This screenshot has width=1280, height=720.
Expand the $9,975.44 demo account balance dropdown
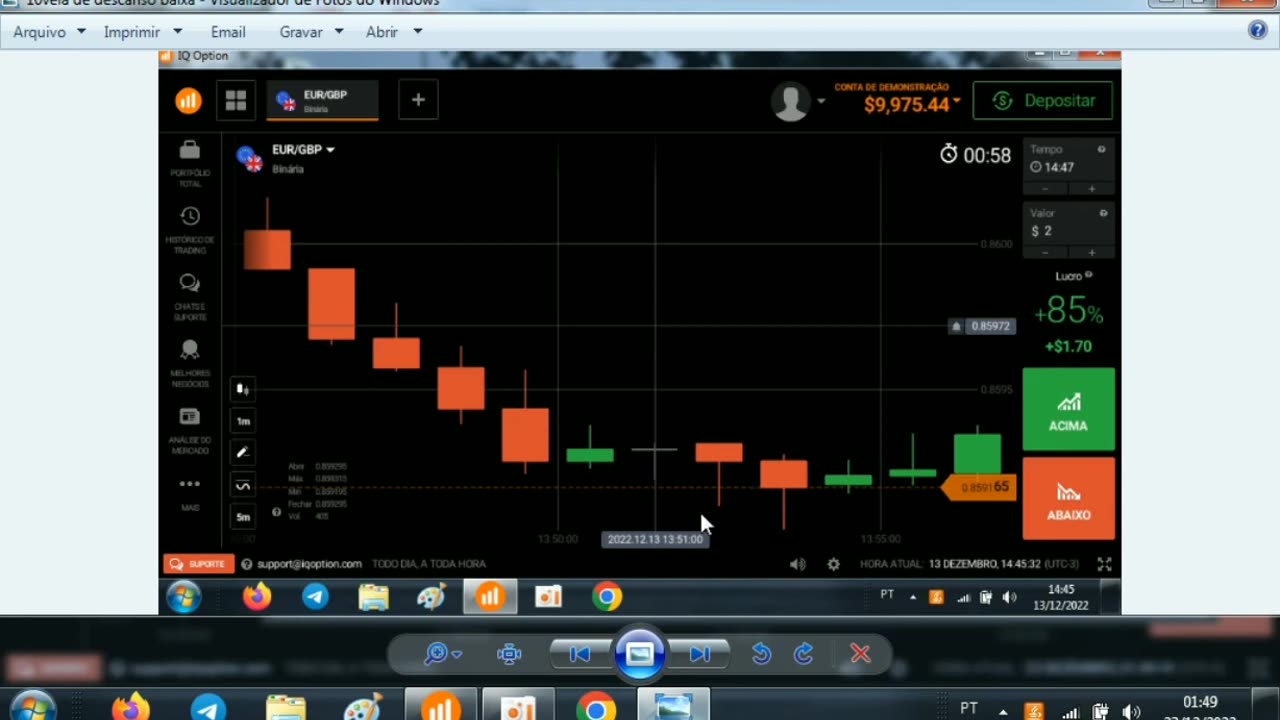tap(911, 104)
